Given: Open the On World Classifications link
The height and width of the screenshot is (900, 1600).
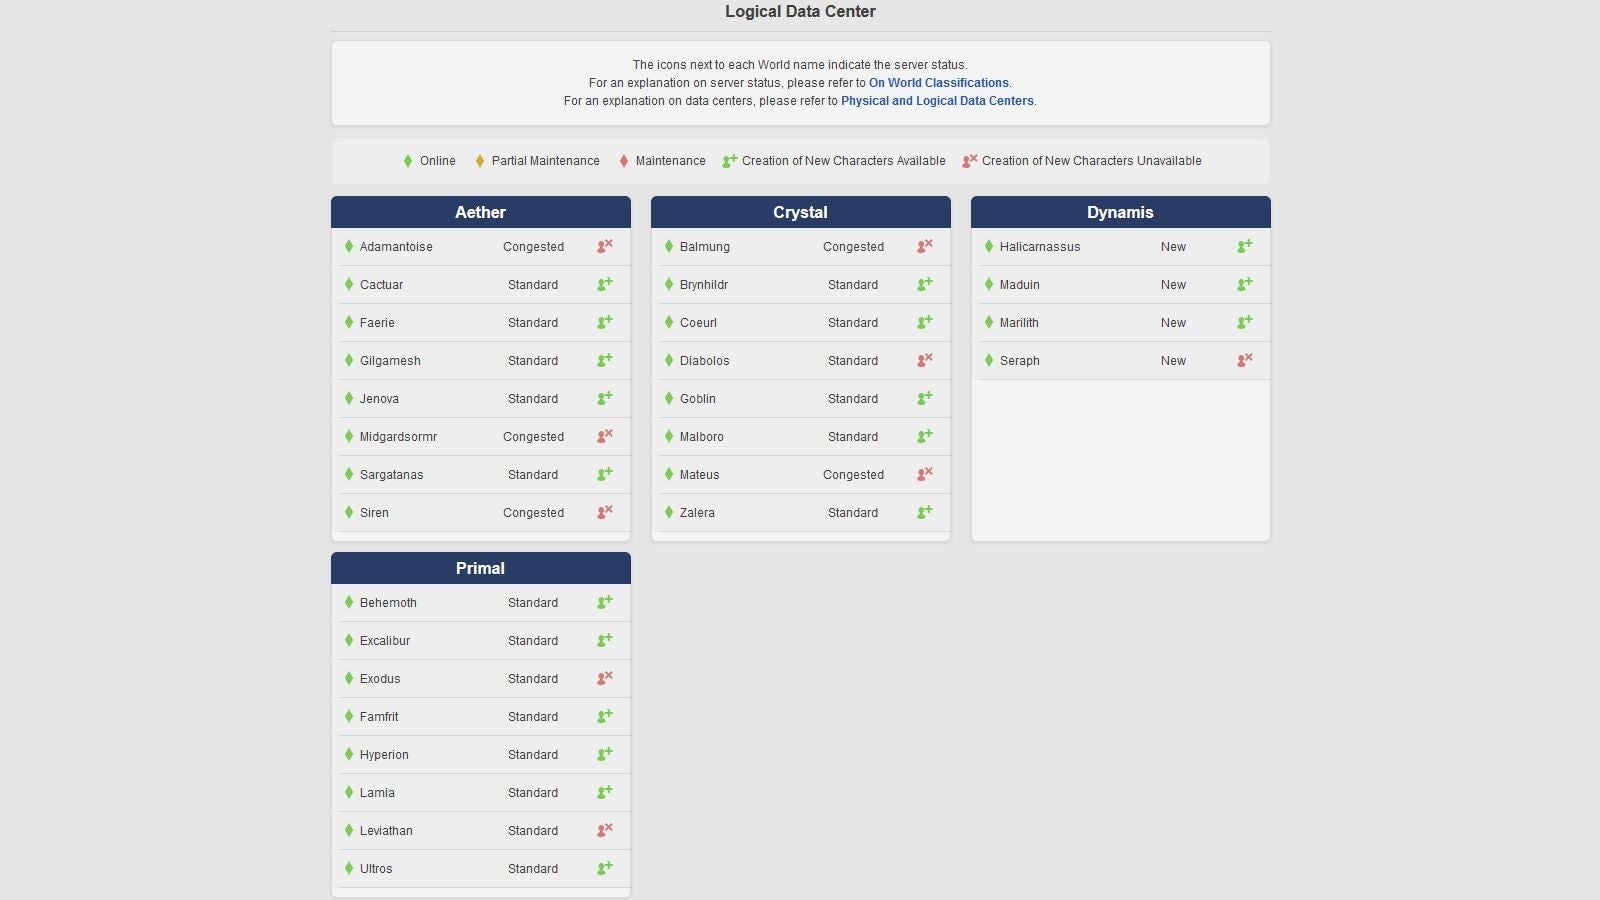Looking at the screenshot, I should (938, 83).
